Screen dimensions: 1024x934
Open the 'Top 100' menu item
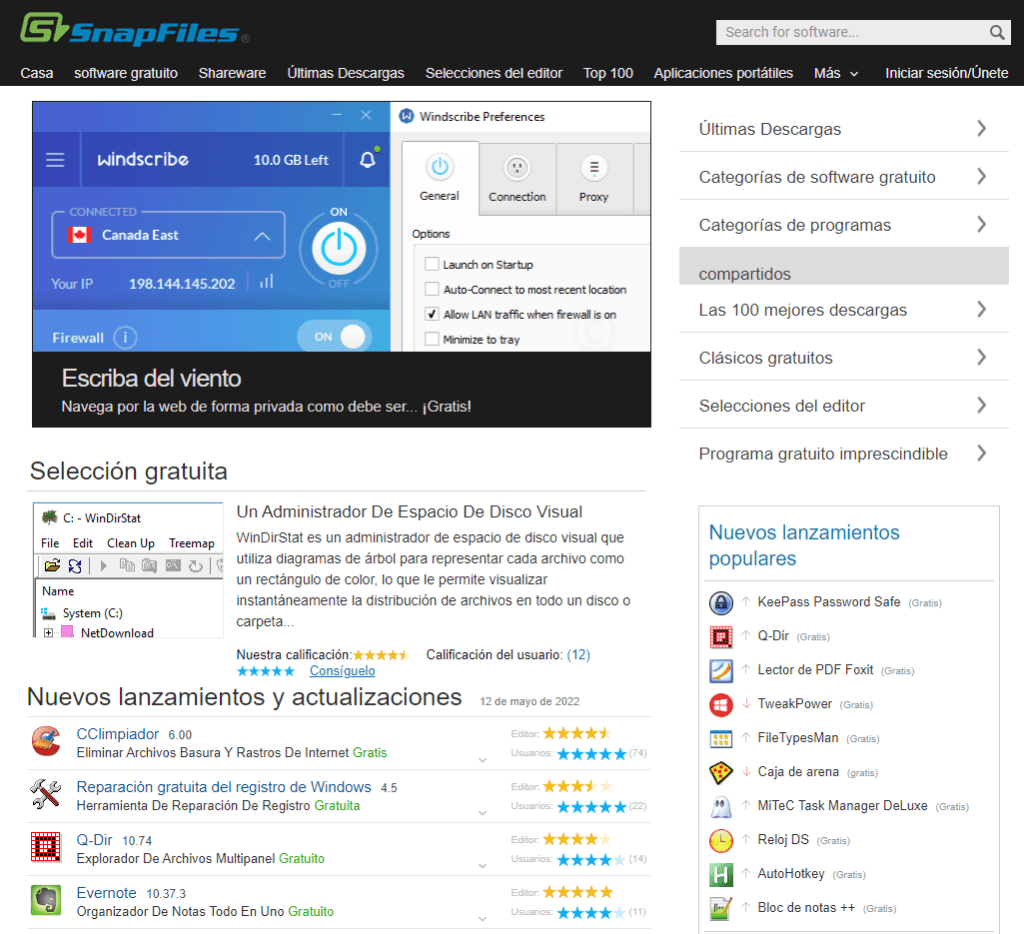(608, 72)
